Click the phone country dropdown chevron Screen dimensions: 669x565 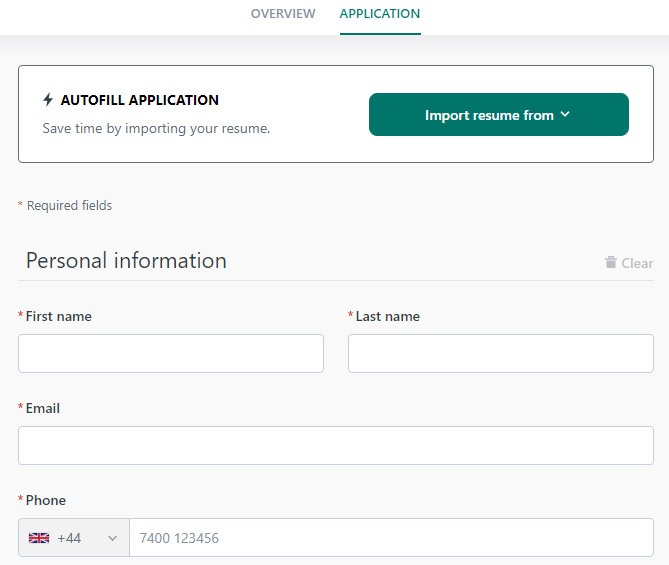(x=112, y=538)
